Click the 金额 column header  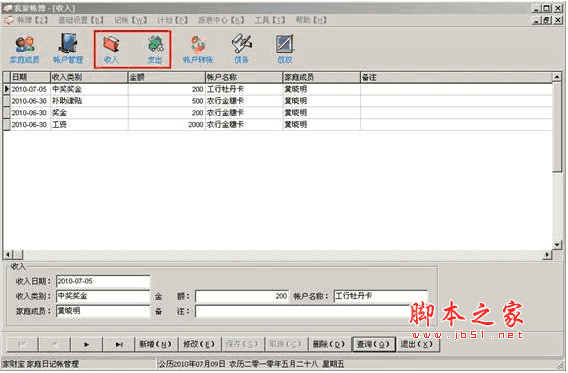point(166,77)
